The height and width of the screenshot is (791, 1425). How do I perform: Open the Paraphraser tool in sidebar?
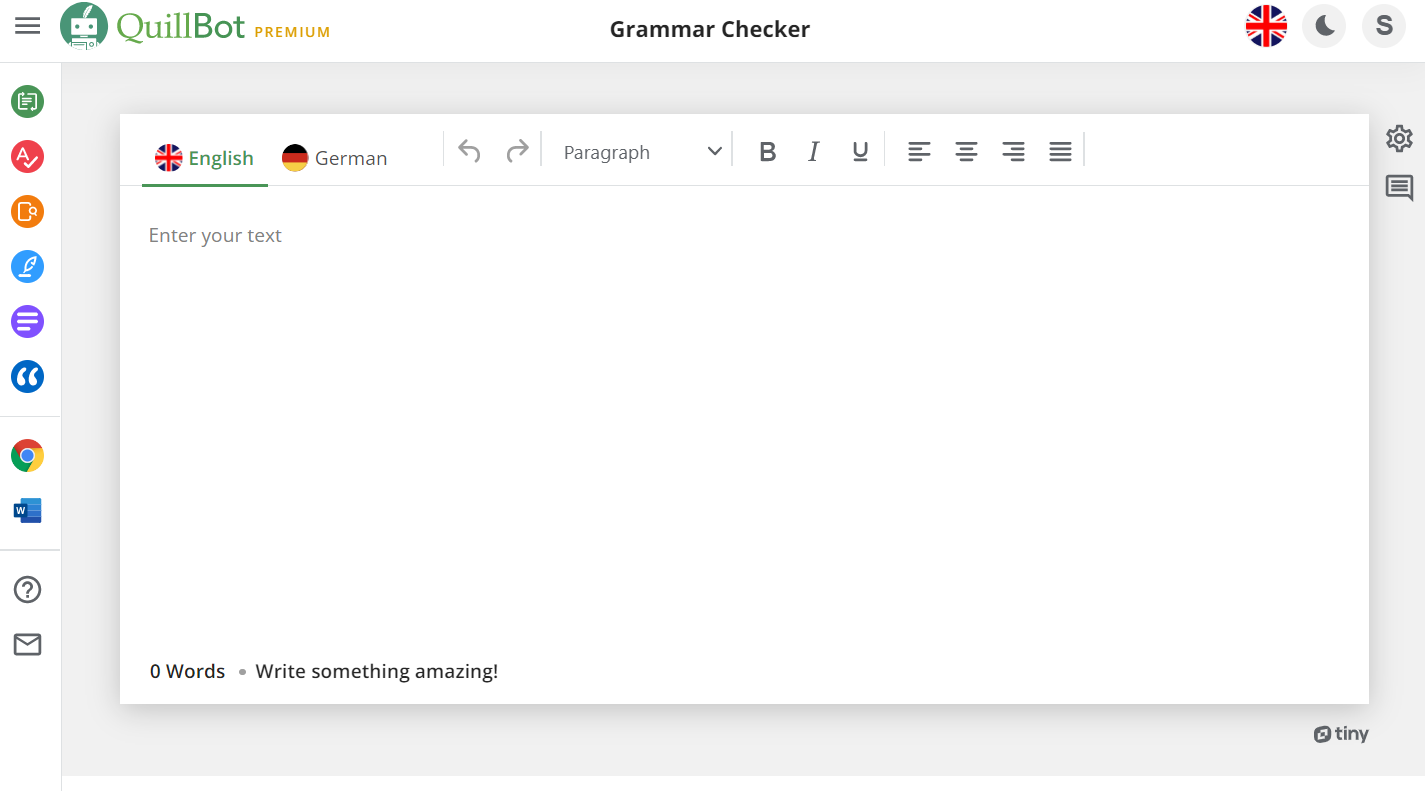point(27,101)
